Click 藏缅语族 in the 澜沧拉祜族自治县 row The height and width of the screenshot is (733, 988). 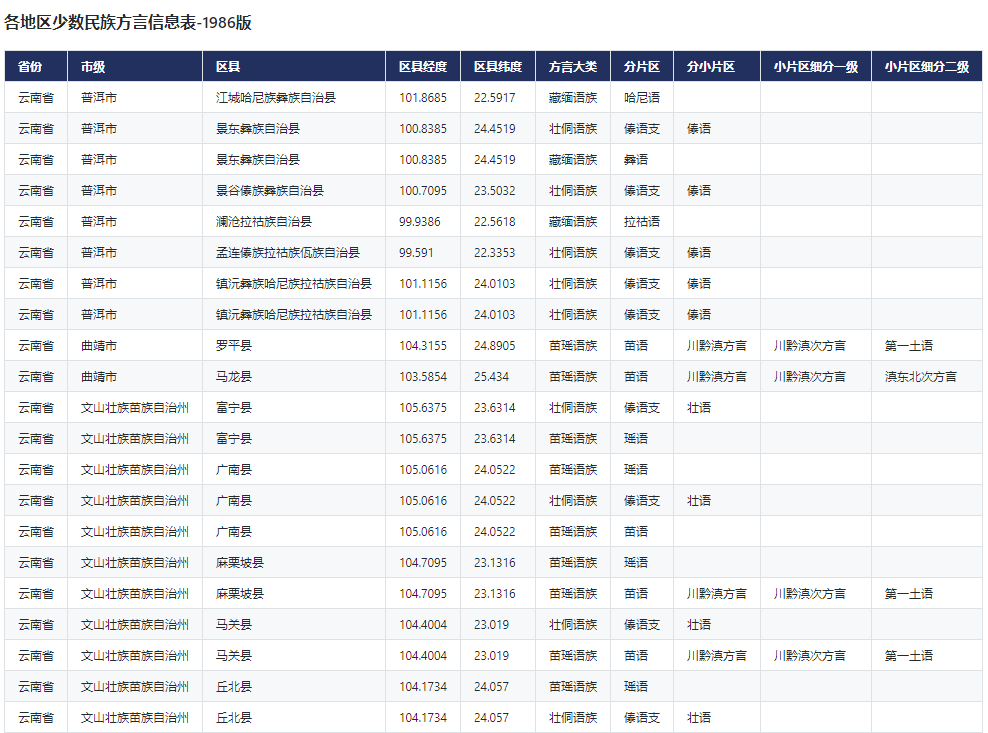click(573, 221)
